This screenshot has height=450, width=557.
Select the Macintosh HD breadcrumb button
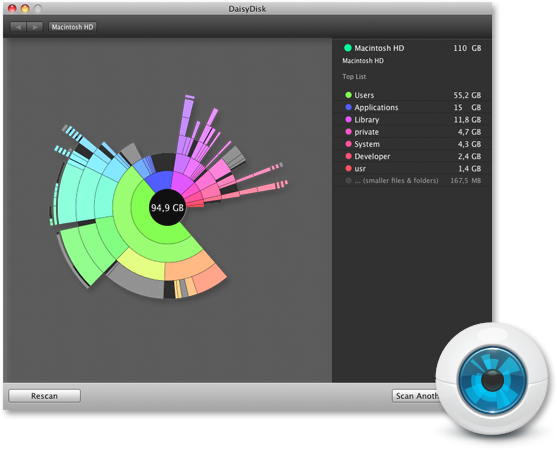pos(72,27)
